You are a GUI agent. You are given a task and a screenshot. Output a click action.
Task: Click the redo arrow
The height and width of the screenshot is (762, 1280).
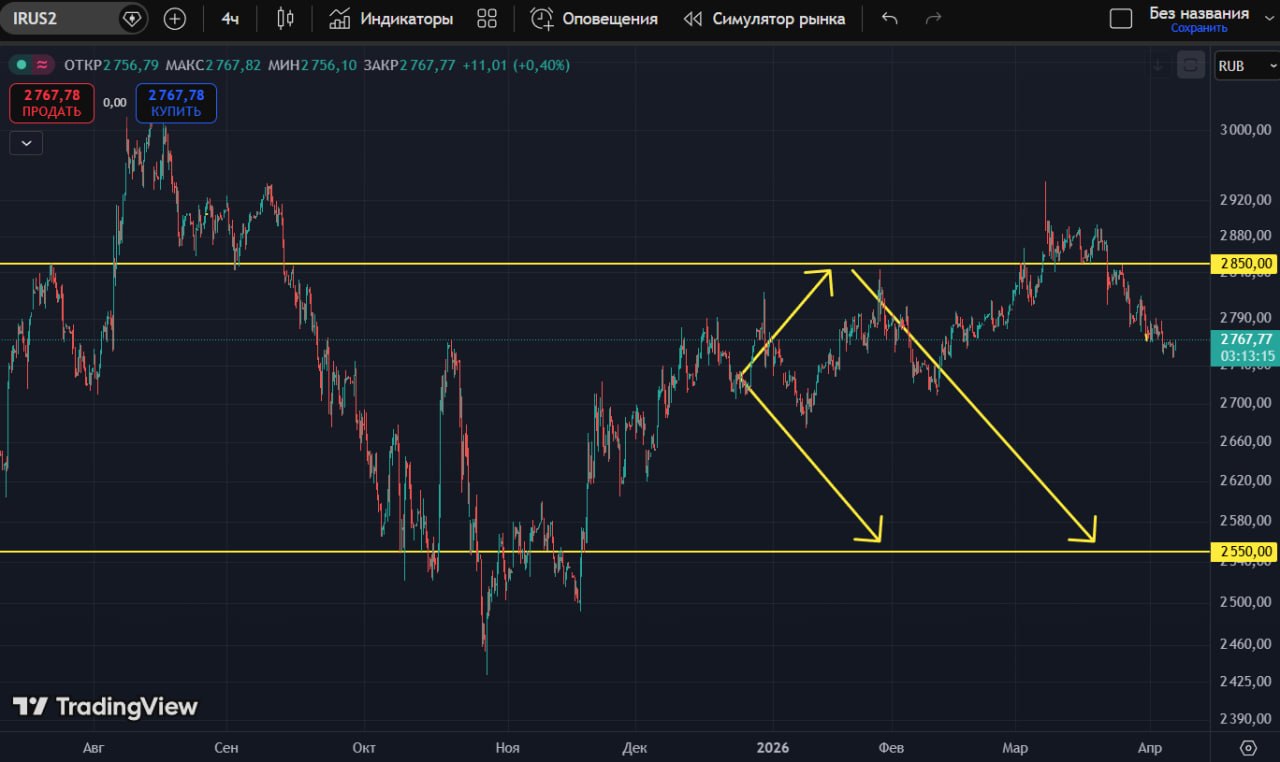click(934, 19)
